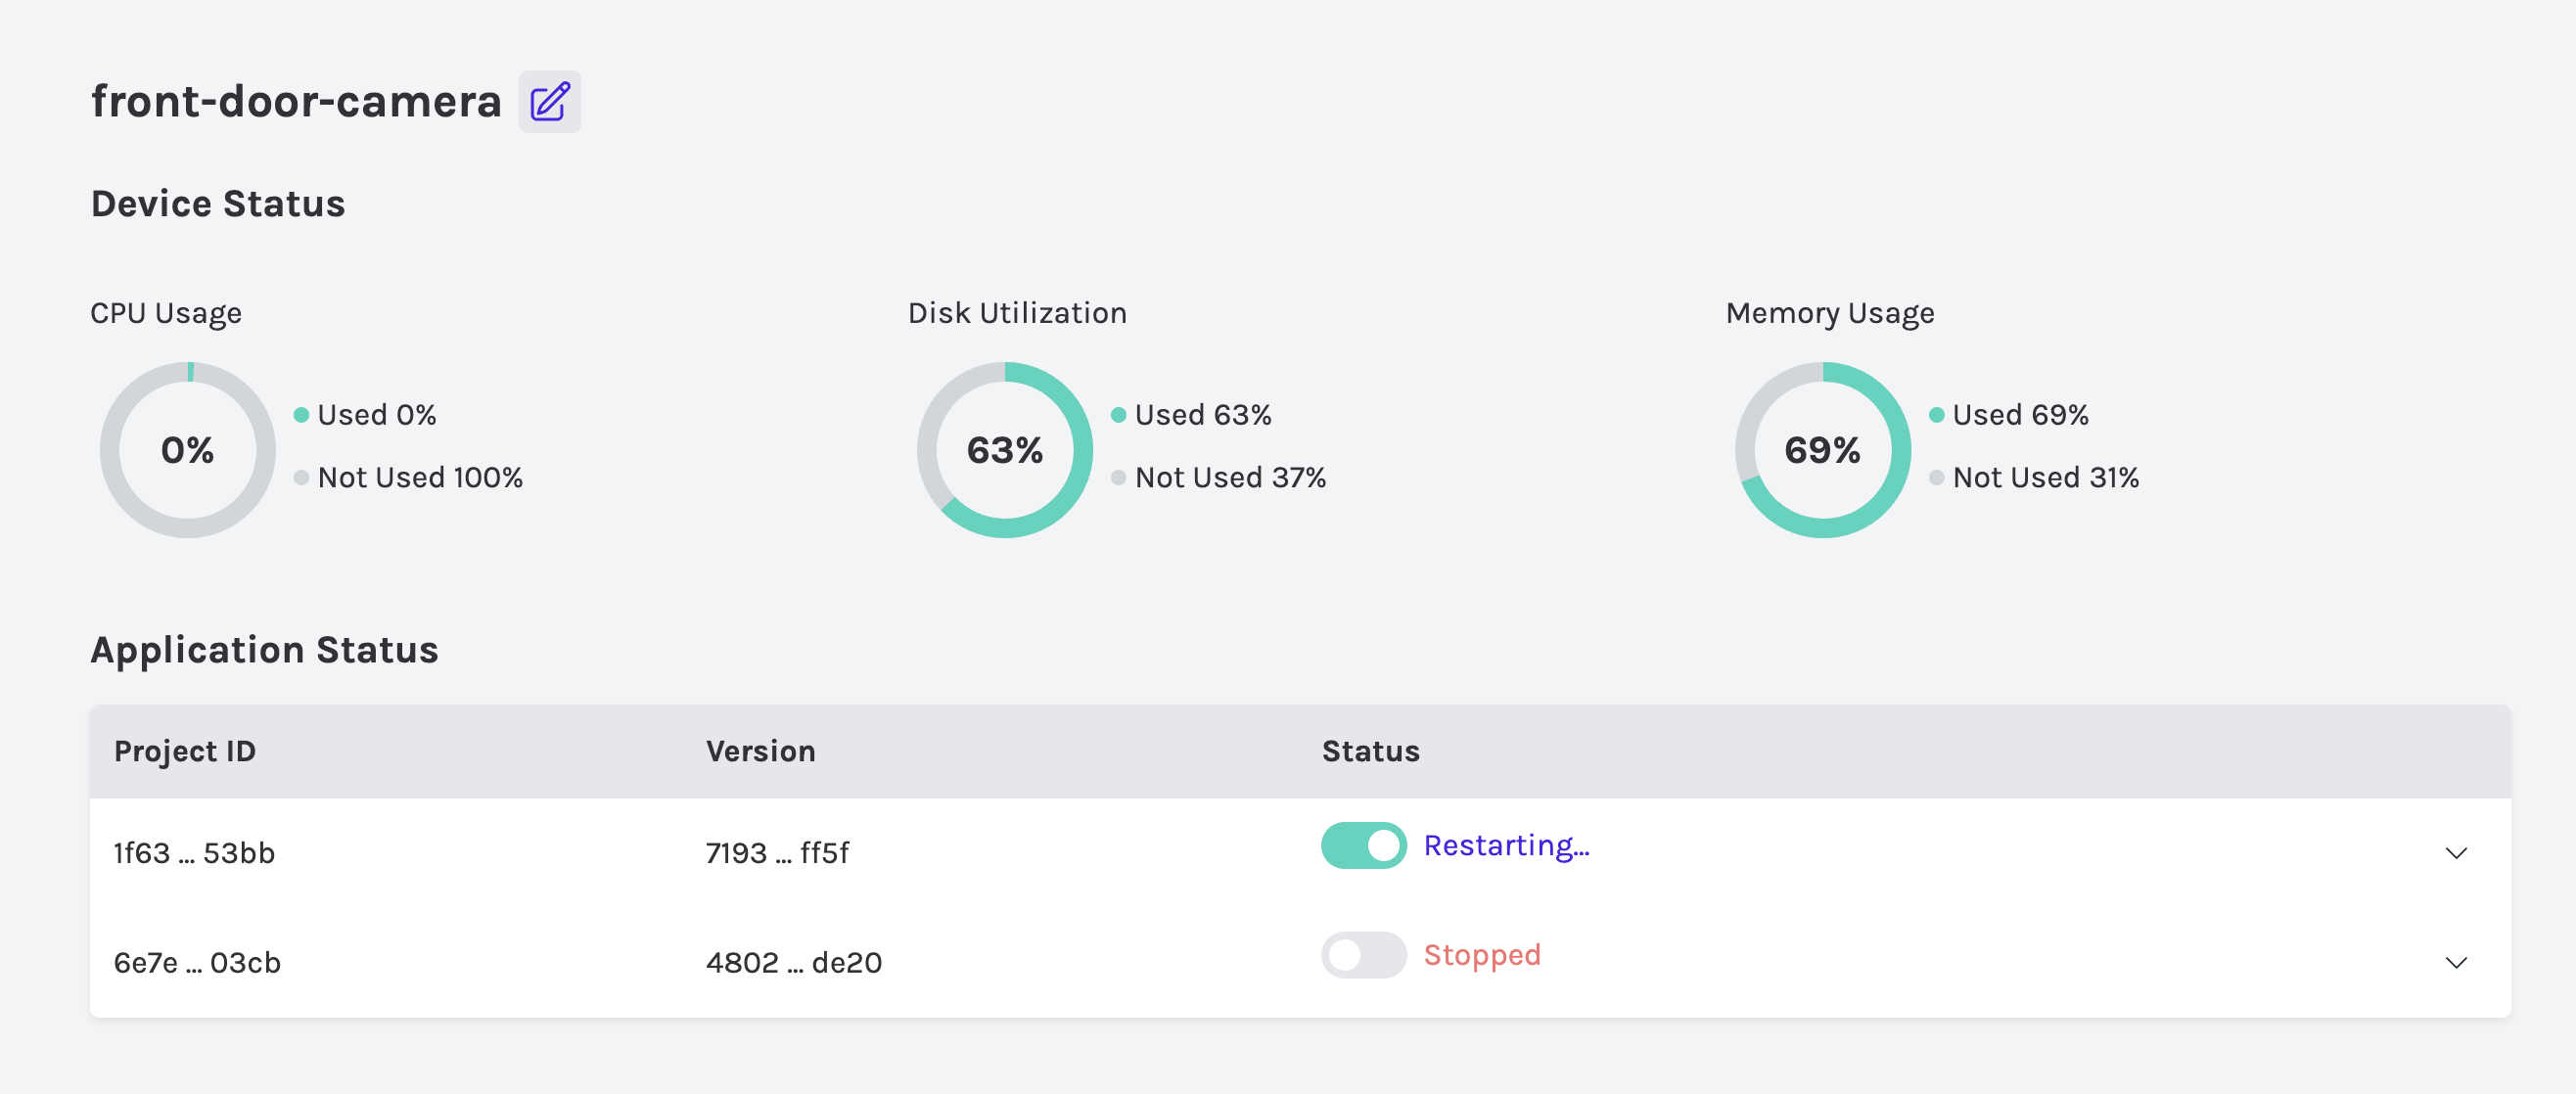Viewport: 2576px width, 1094px height.
Task: Click the CPU Usage donut chart
Action: [x=187, y=450]
